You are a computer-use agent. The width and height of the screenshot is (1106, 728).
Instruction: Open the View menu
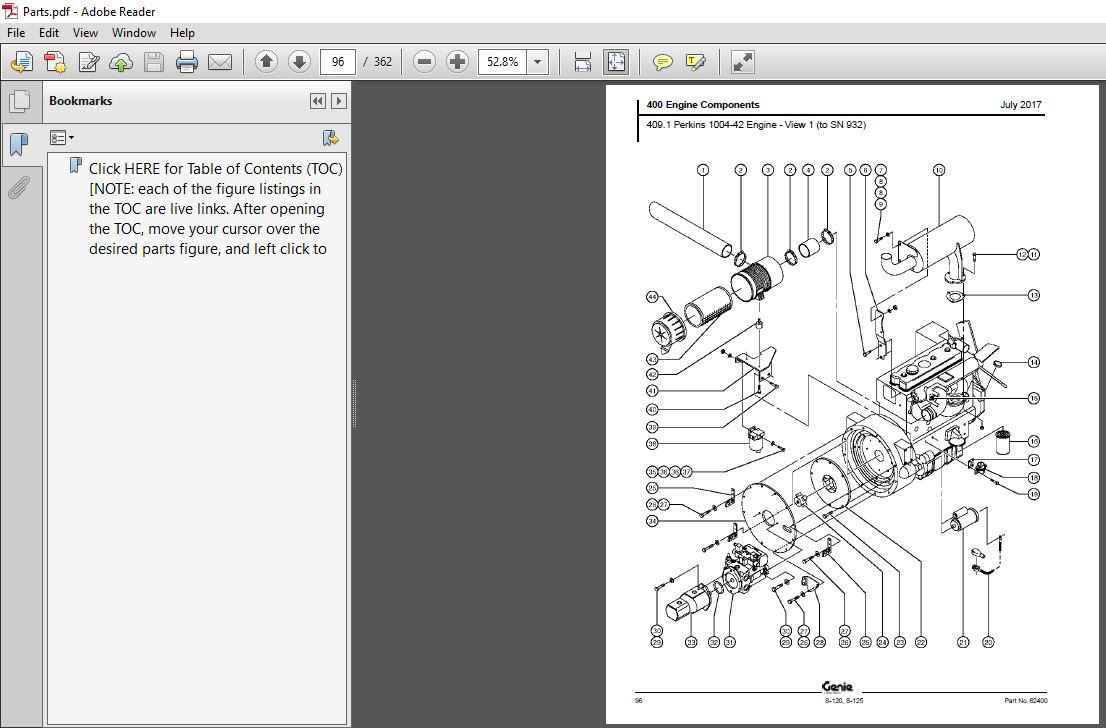85,32
